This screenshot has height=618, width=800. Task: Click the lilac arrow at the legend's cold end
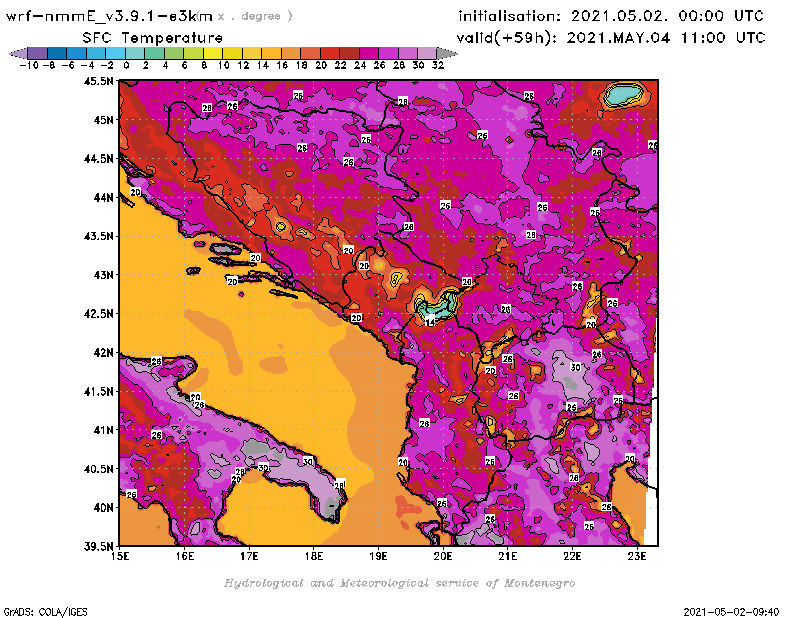pos(18,53)
